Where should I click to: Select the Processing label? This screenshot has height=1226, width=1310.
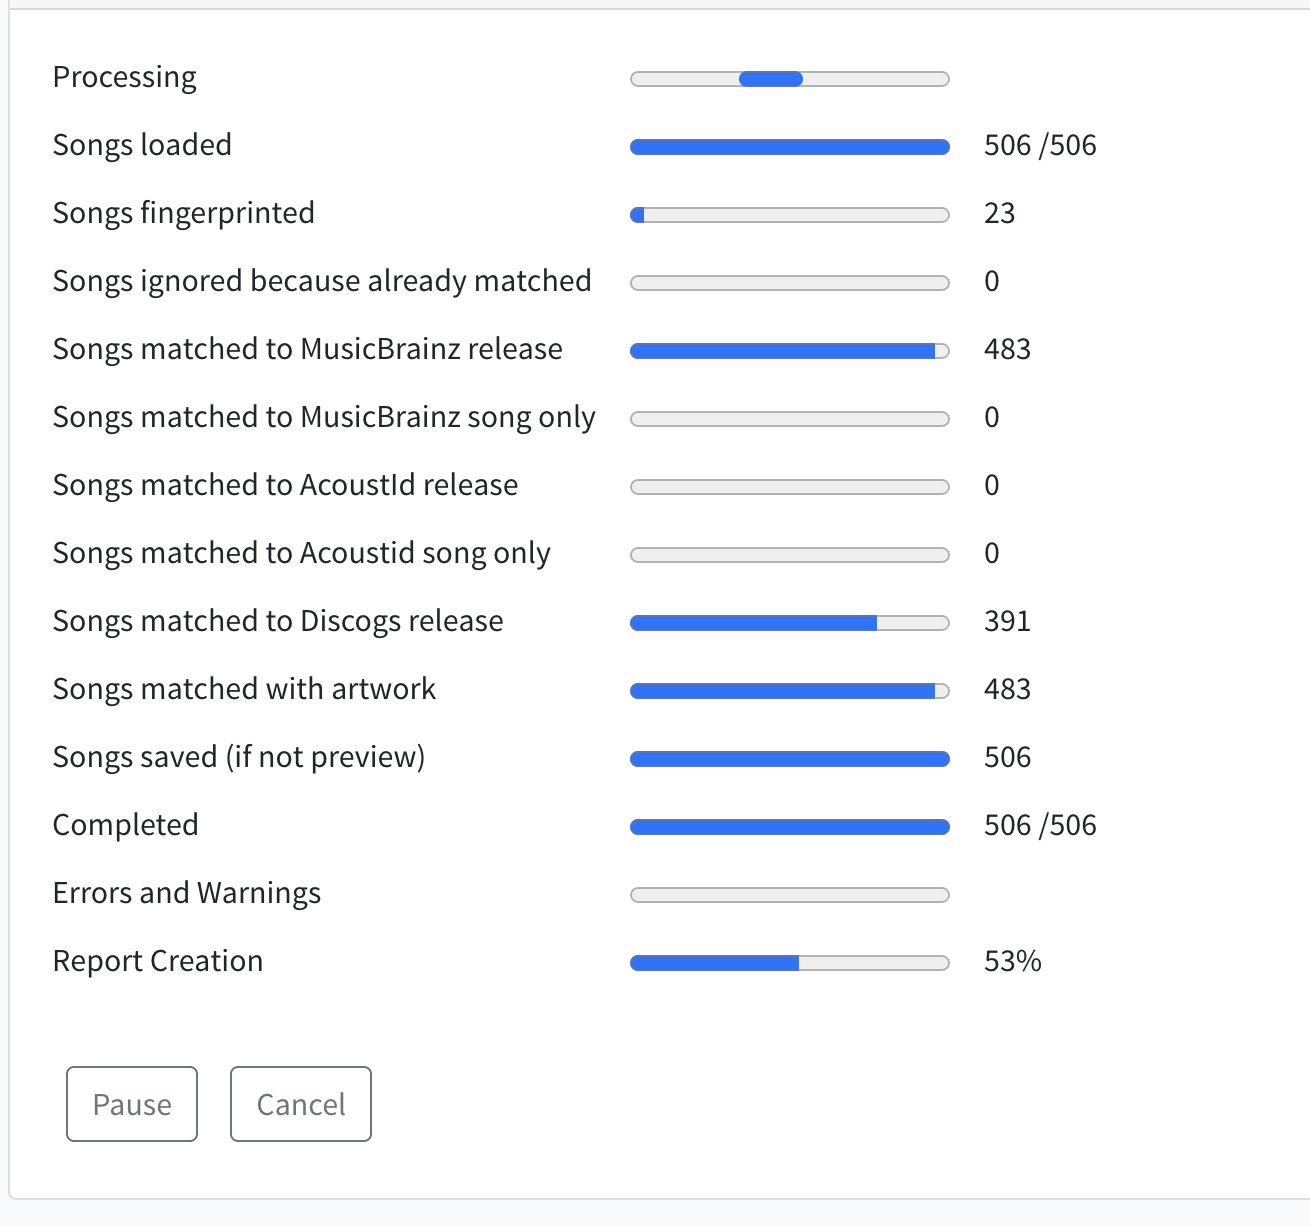(x=125, y=77)
